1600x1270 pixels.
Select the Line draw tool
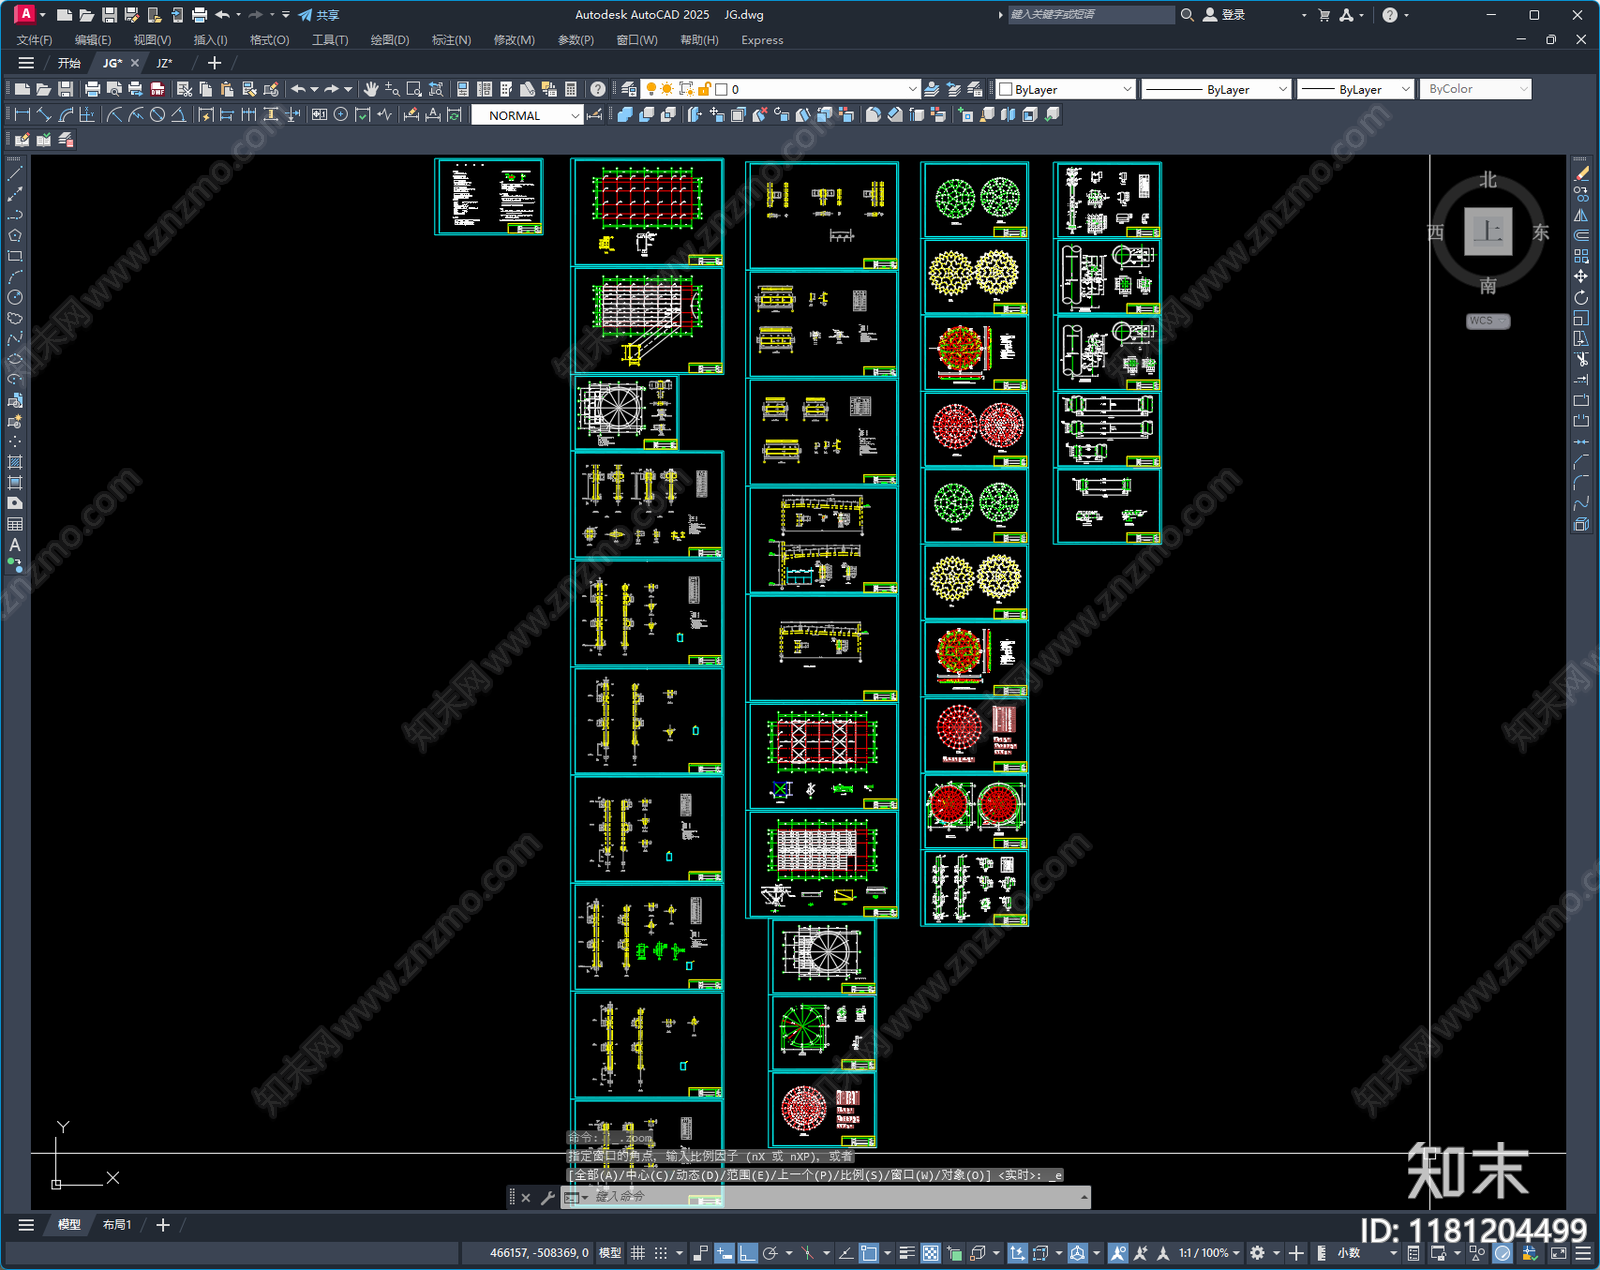(15, 174)
